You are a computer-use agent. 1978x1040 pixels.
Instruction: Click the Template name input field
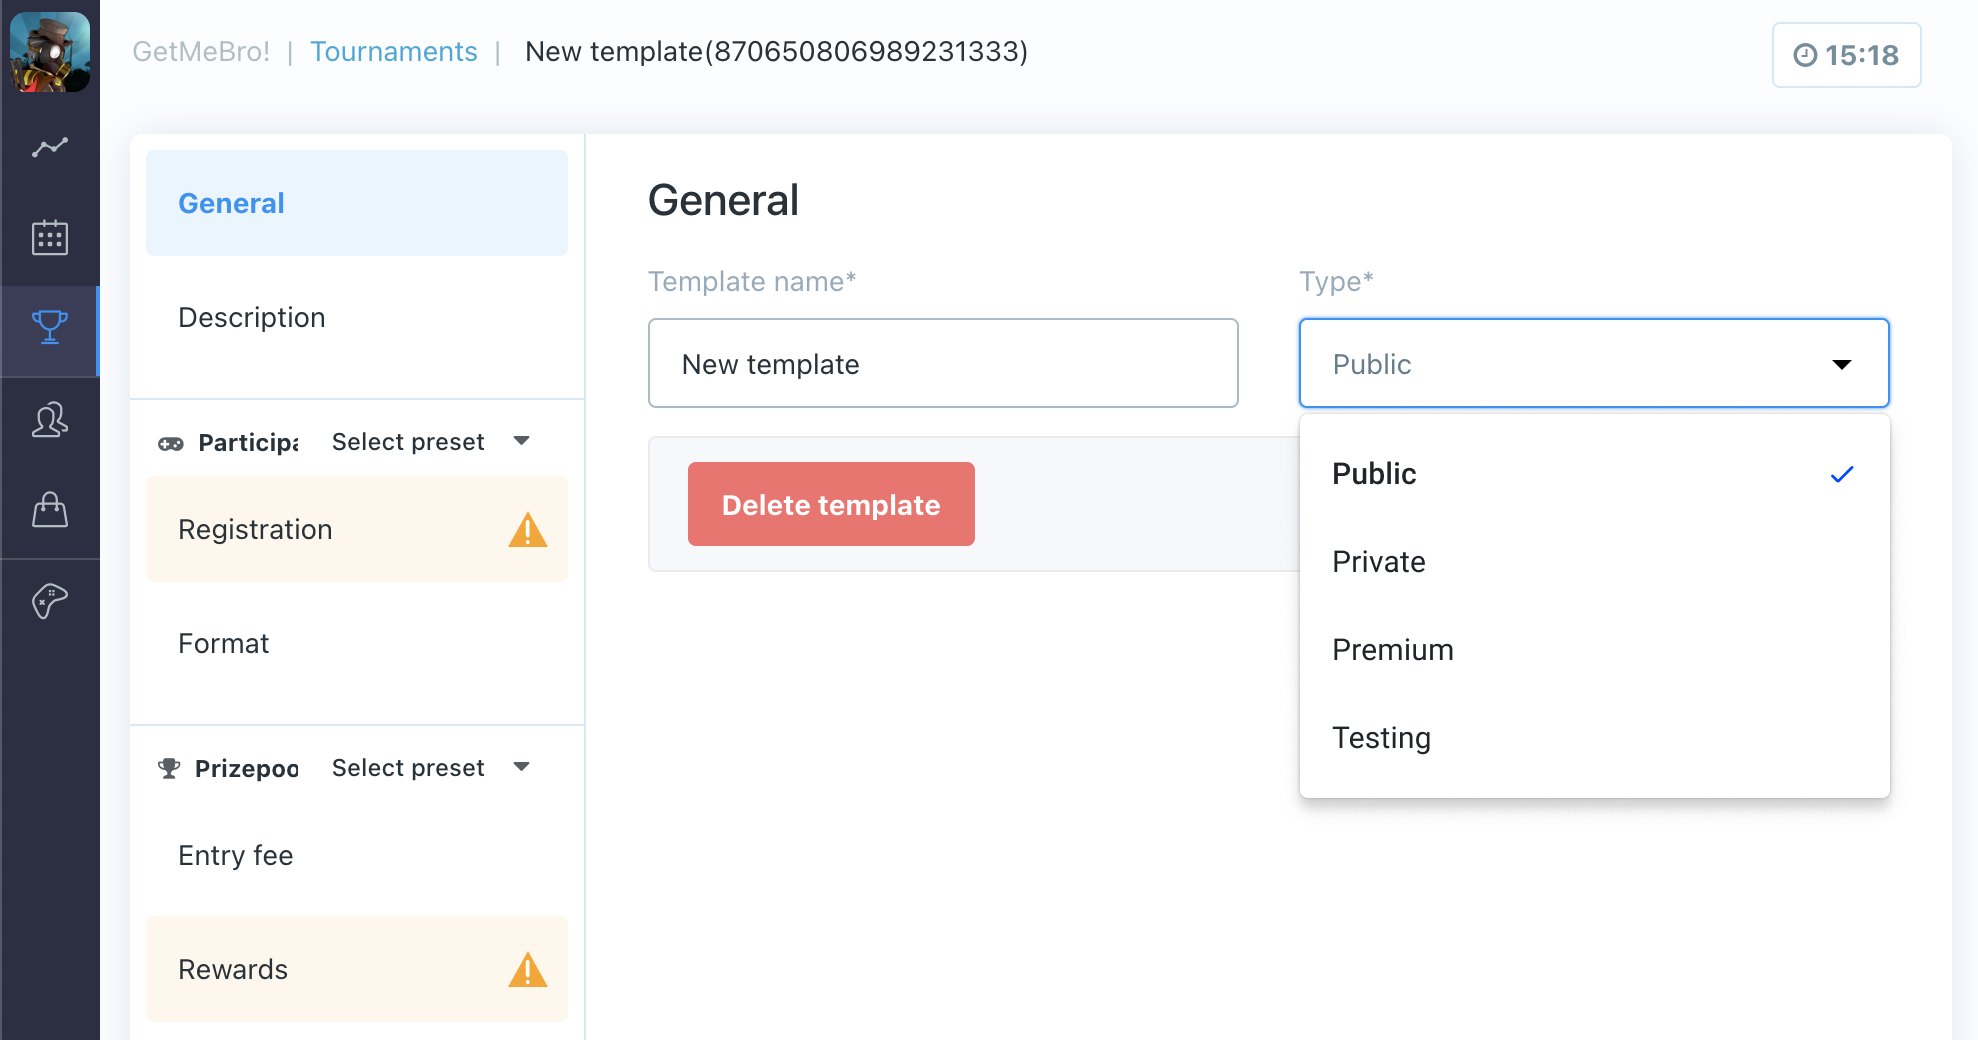[942, 363]
